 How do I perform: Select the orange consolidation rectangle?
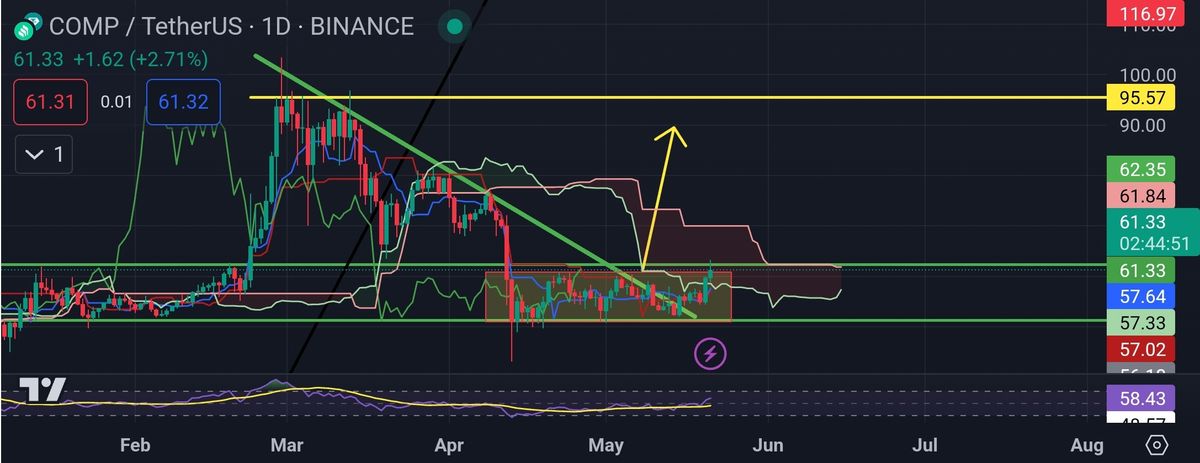tap(608, 296)
